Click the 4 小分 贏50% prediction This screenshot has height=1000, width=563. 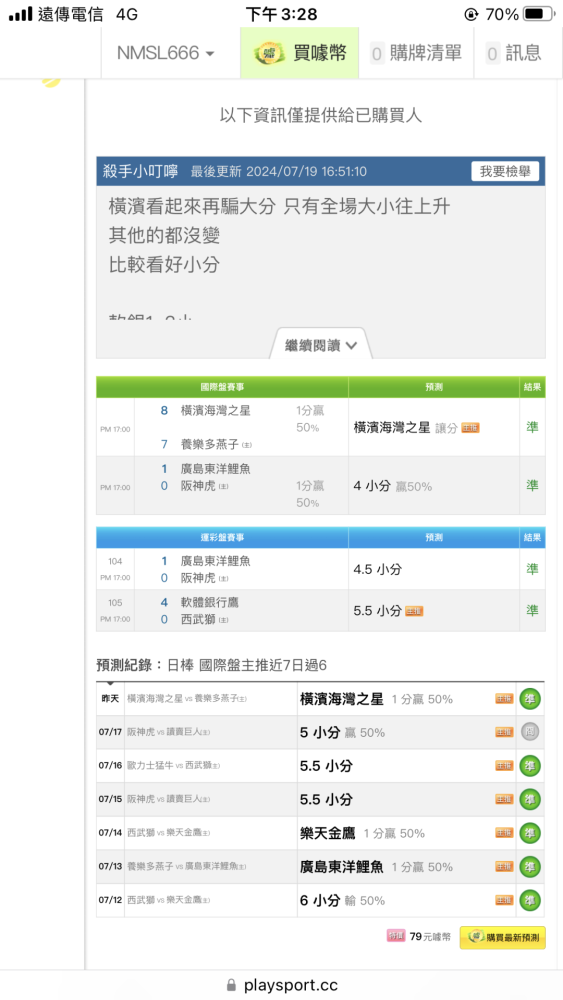click(392, 486)
